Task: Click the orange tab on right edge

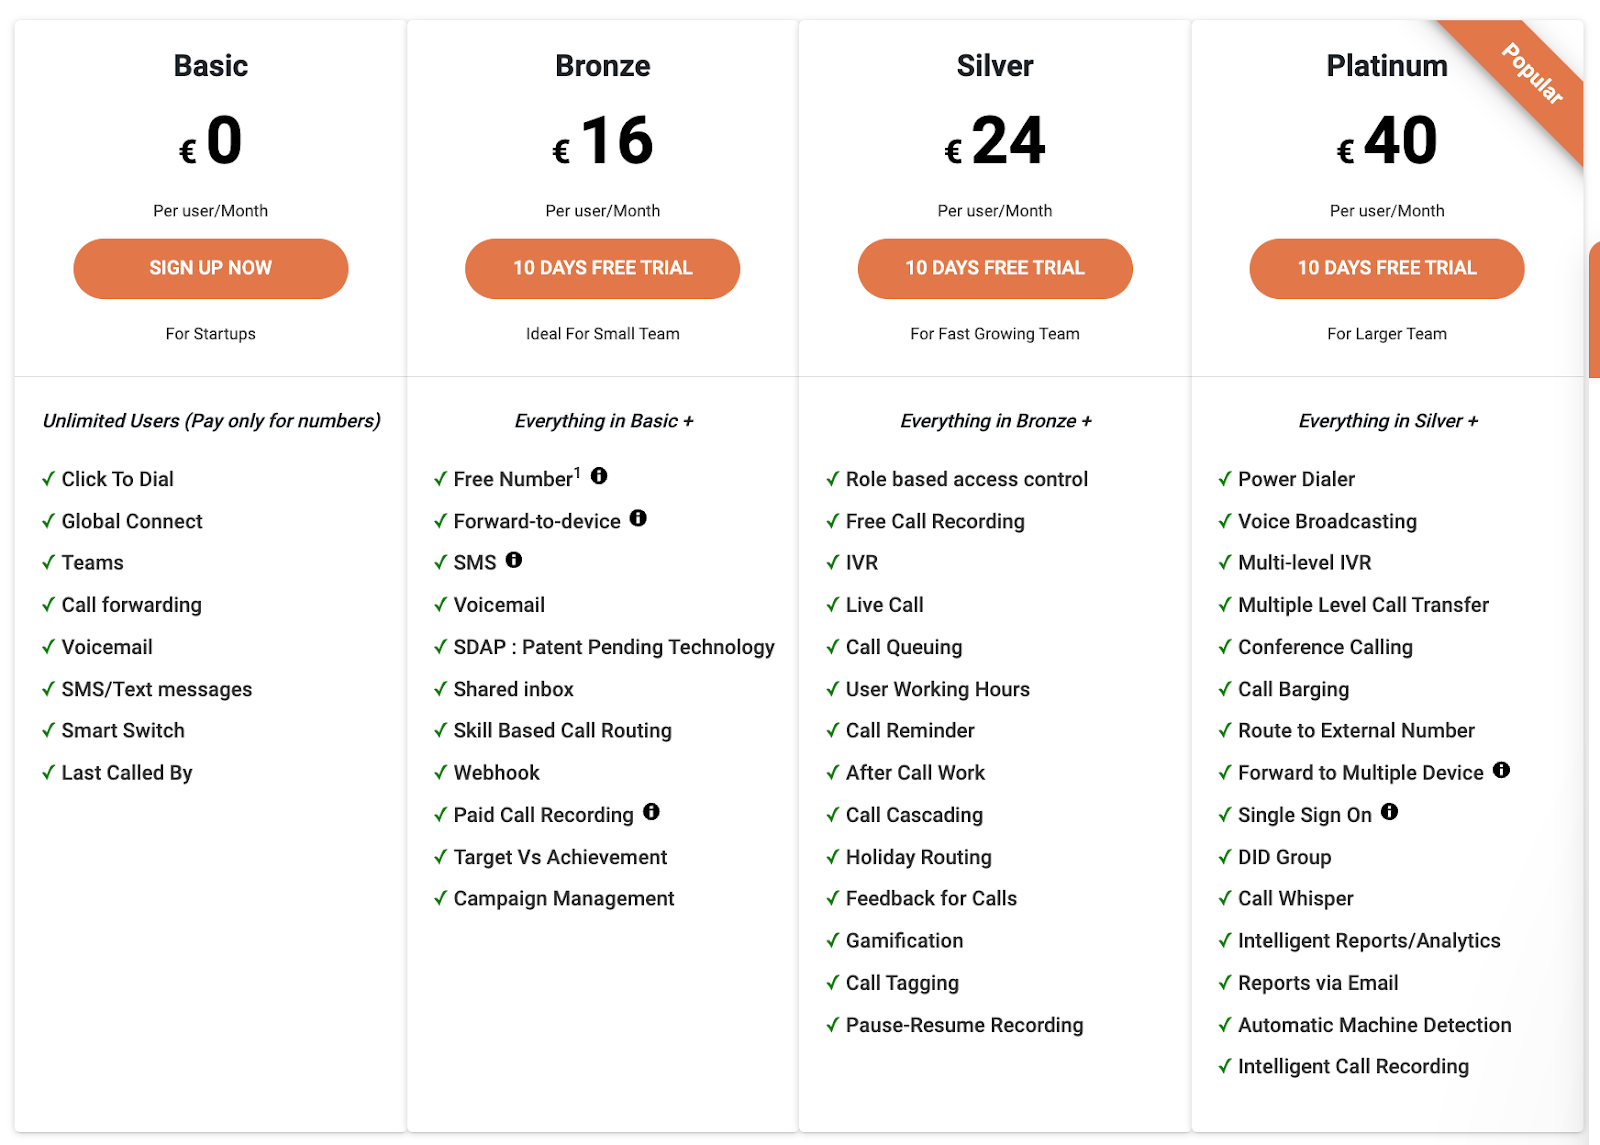Action: [1594, 310]
